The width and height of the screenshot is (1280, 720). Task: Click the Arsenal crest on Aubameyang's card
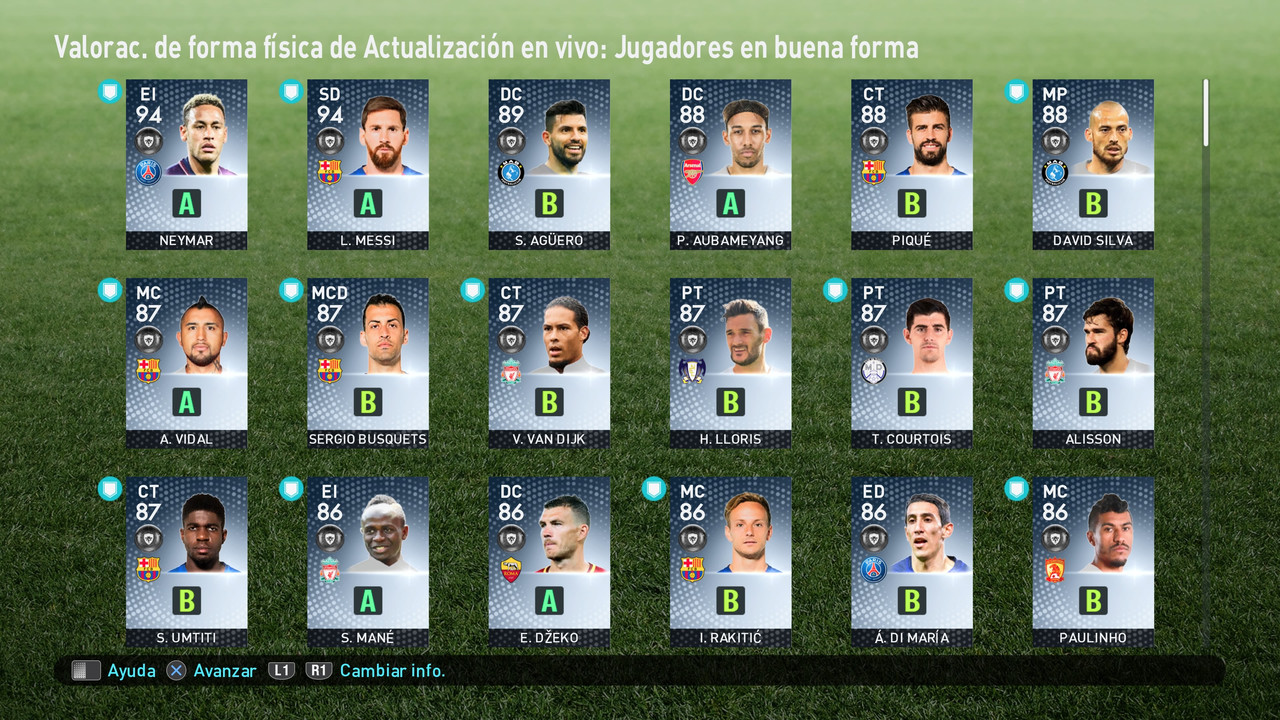[x=692, y=172]
